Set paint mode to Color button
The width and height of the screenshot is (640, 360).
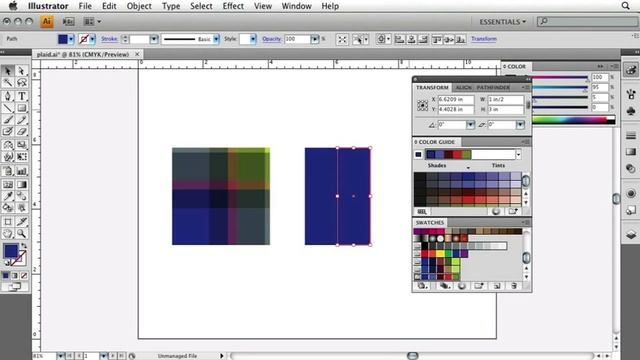(6, 276)
